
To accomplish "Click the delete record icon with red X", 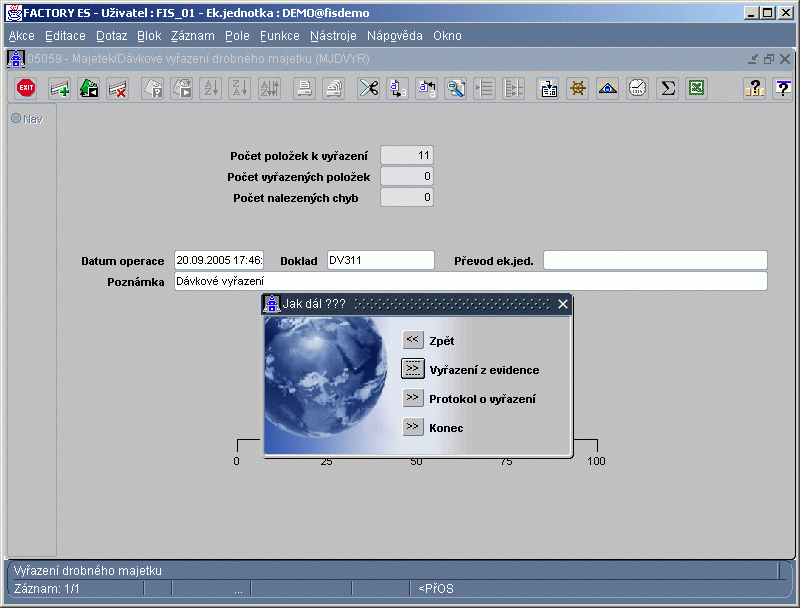I will coord(117,88).
